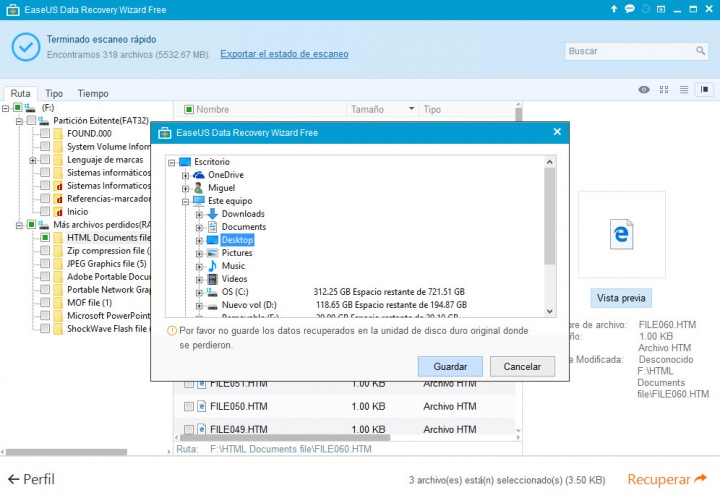Switch to the Tipo tab
This screenshot has width=720, height=503.
pos(54,93)
